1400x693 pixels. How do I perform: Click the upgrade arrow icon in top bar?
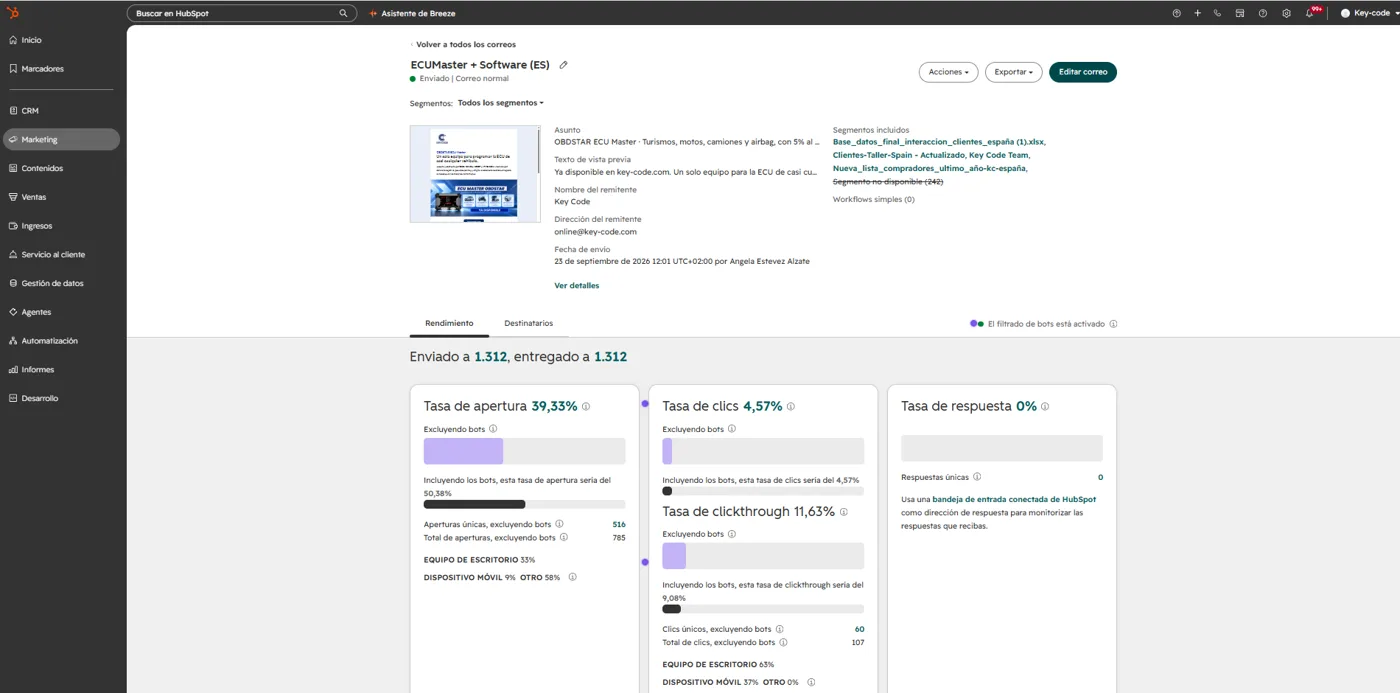[1176, 13]
